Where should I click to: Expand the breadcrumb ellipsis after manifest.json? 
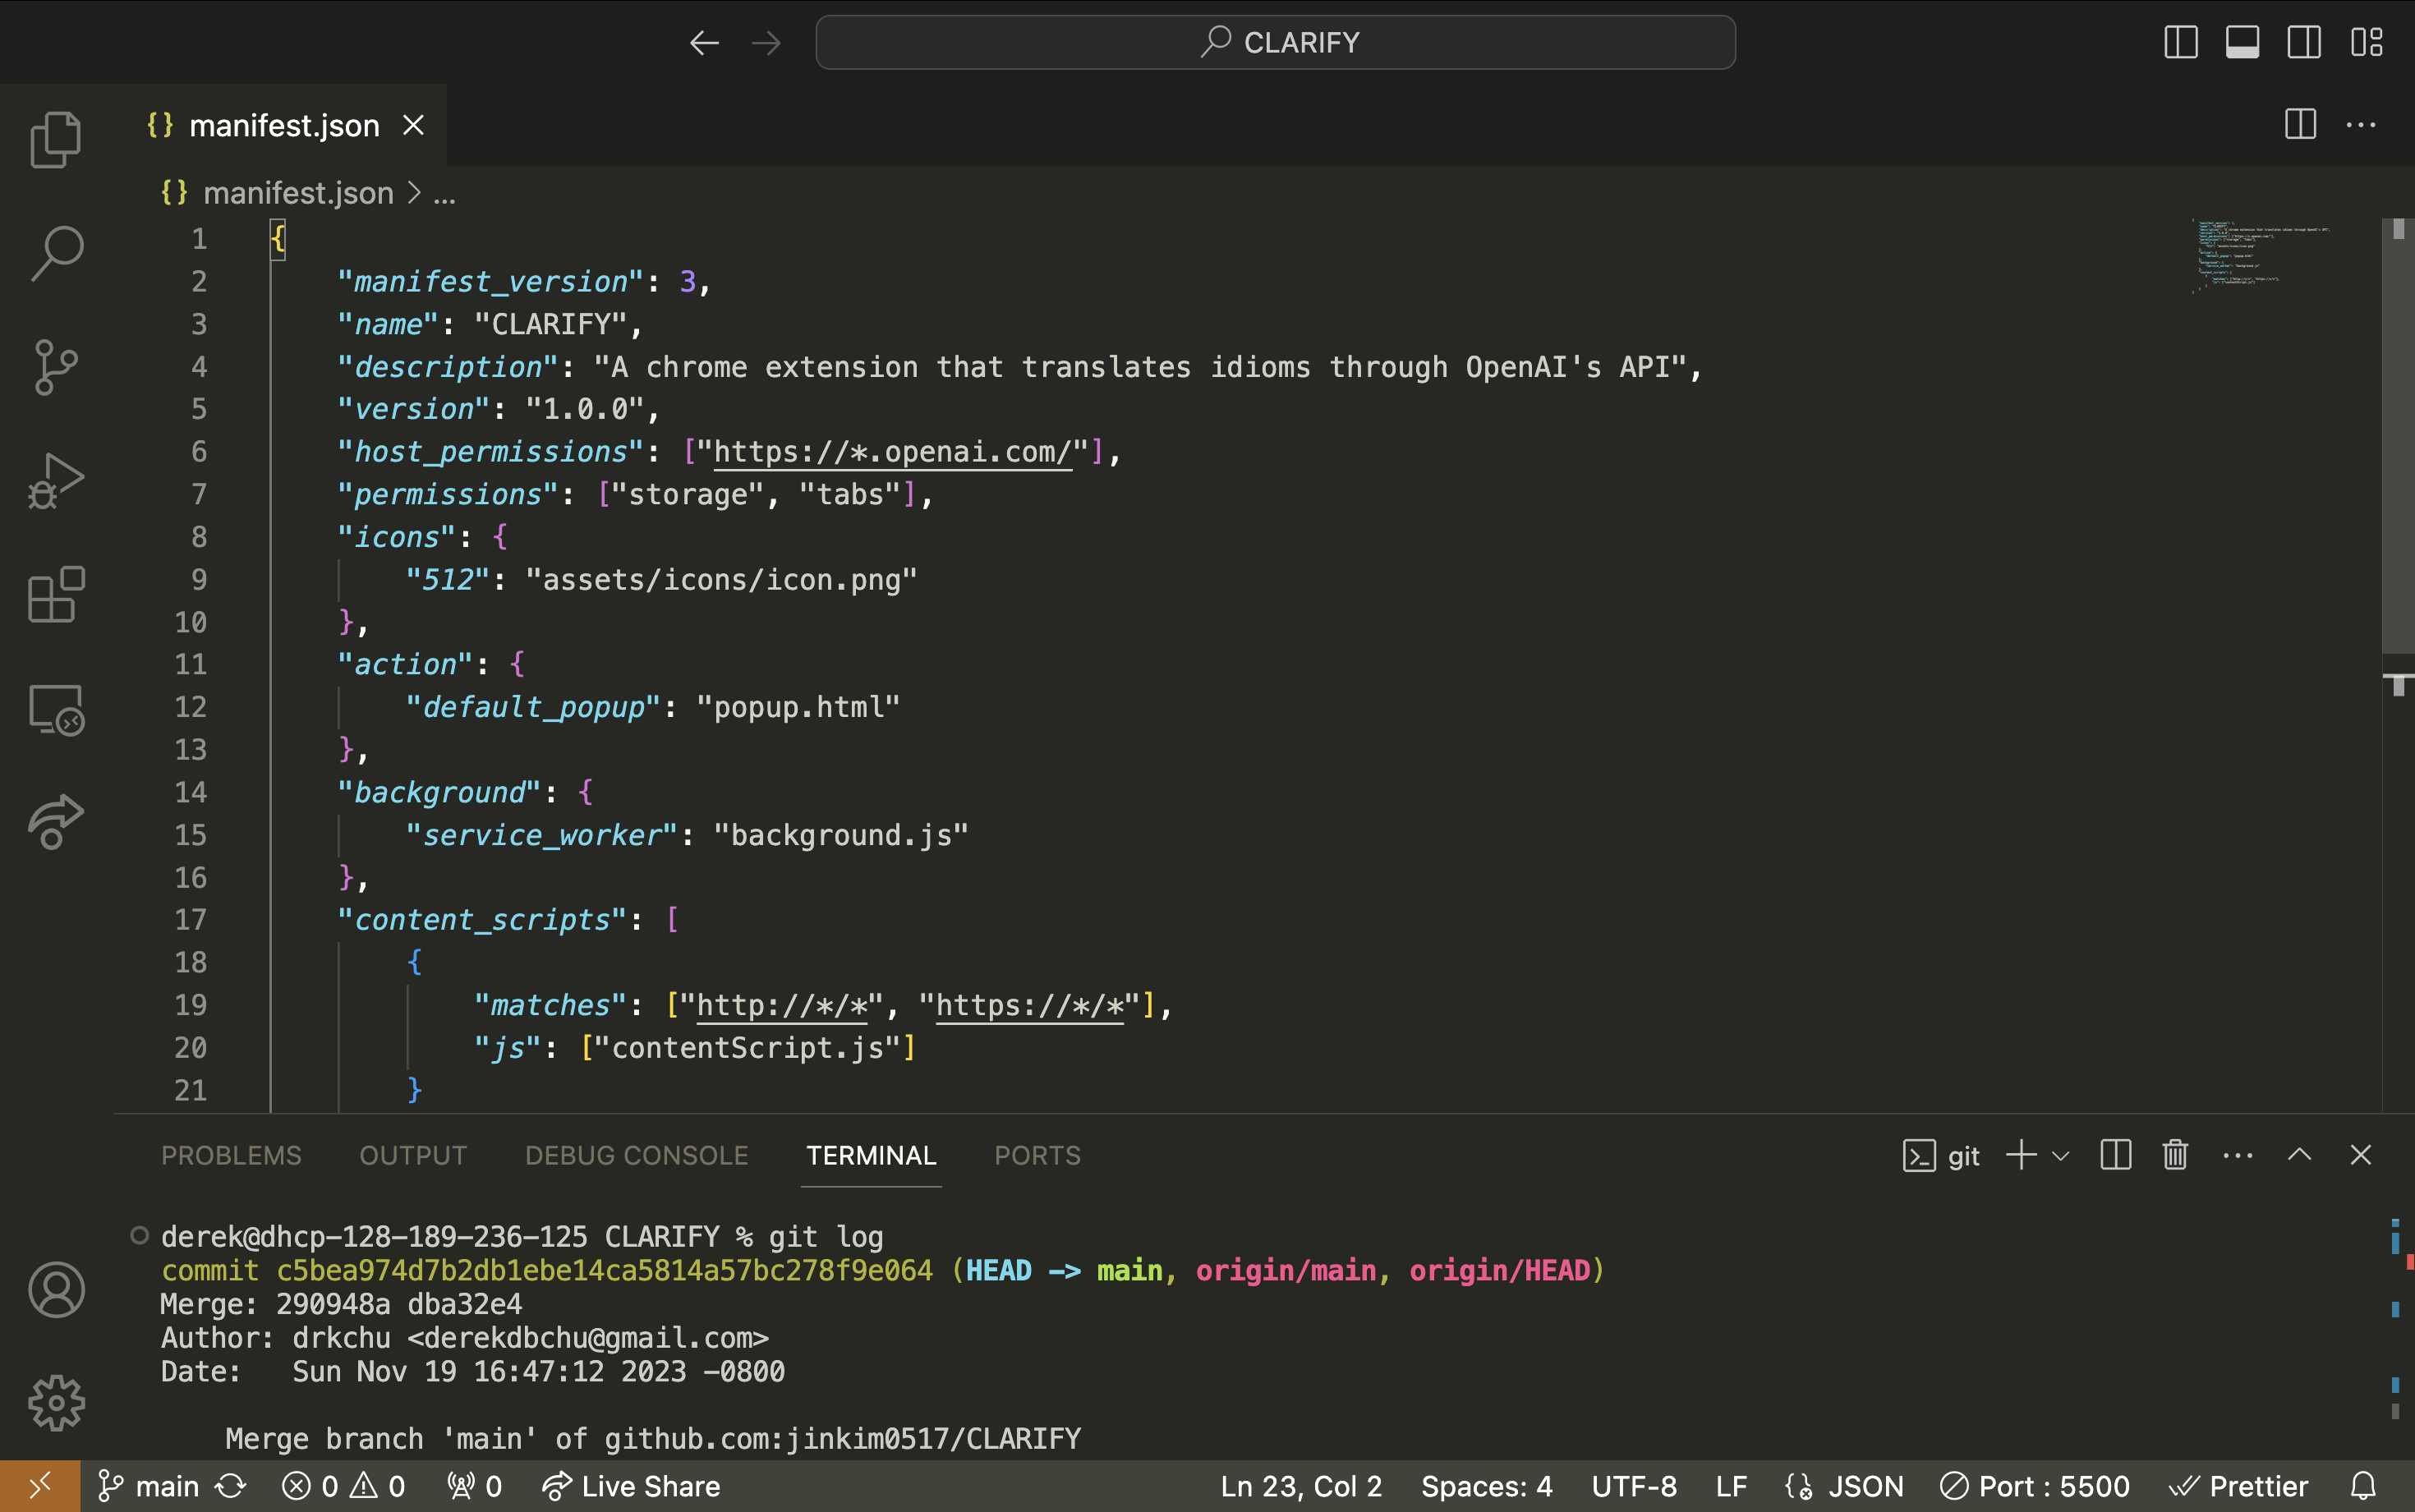click(x=444, y=193)
